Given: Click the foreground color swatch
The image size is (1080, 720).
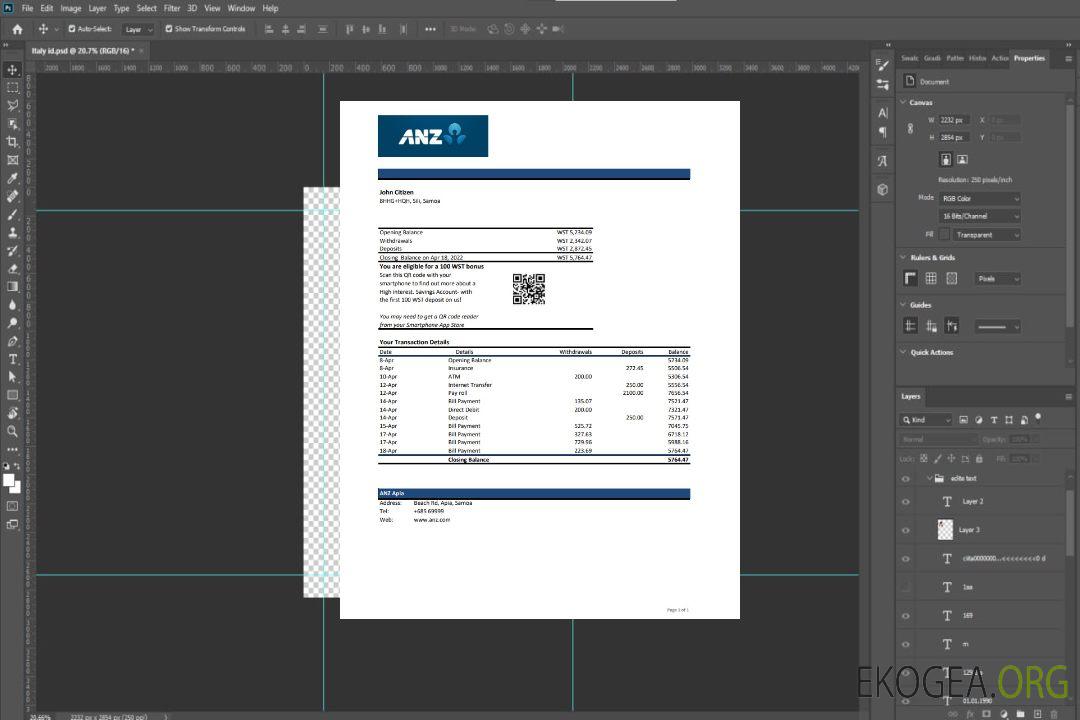Looking at the screenshot, I should click(x=9, y=481).
